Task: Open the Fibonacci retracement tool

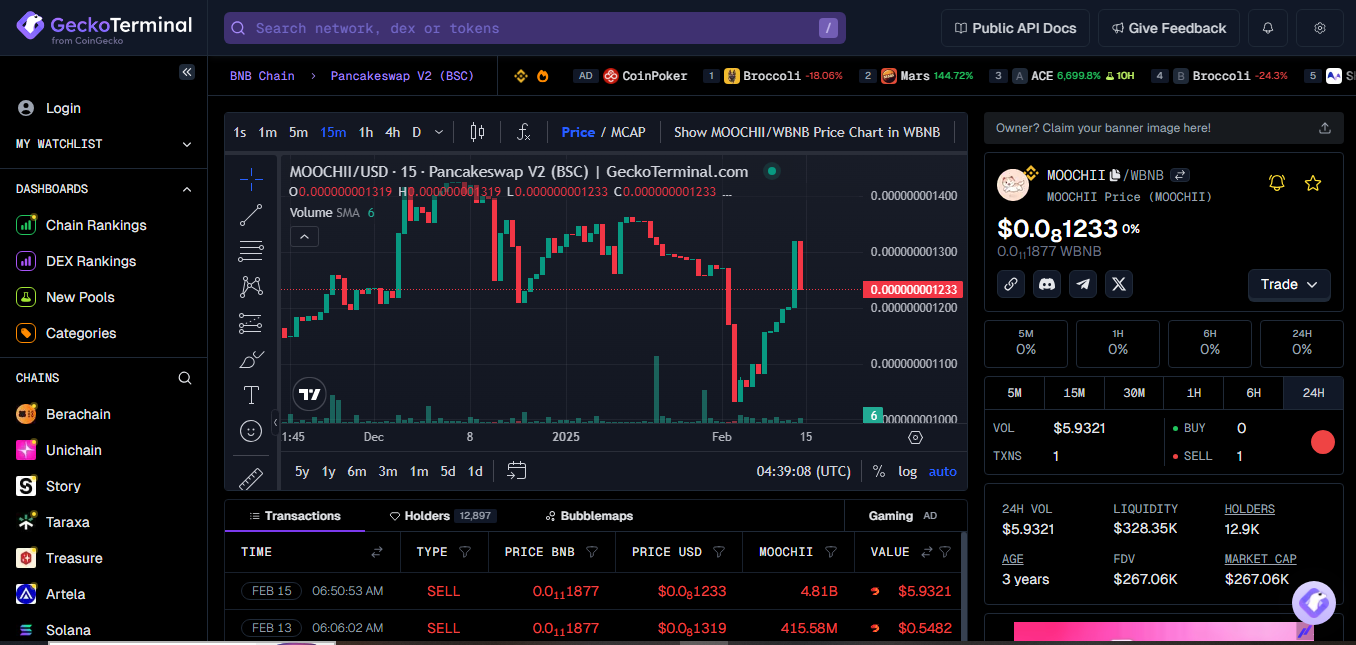Action: (251, 251)
